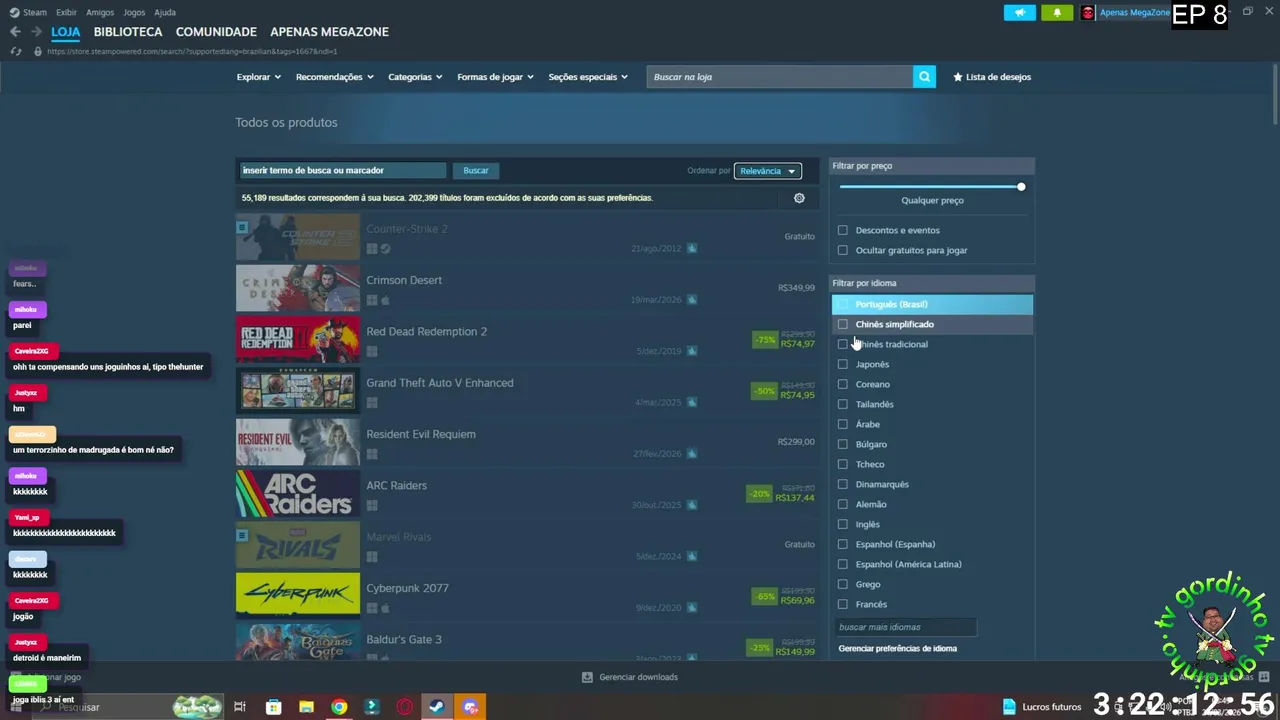Click the in-library marker on Marvel Rivals thumbnail
Screen dimensions: 1280x720
pos(242,536)
